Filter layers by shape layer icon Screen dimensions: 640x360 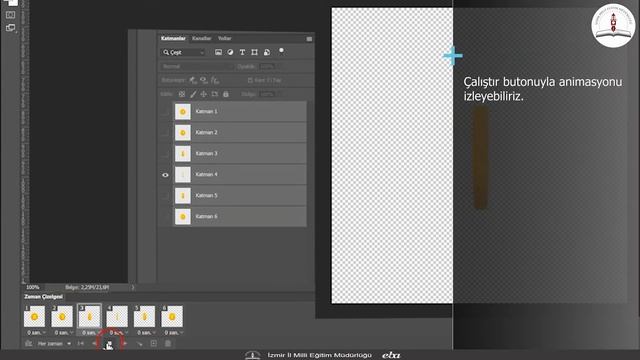(x=254, y=52)
